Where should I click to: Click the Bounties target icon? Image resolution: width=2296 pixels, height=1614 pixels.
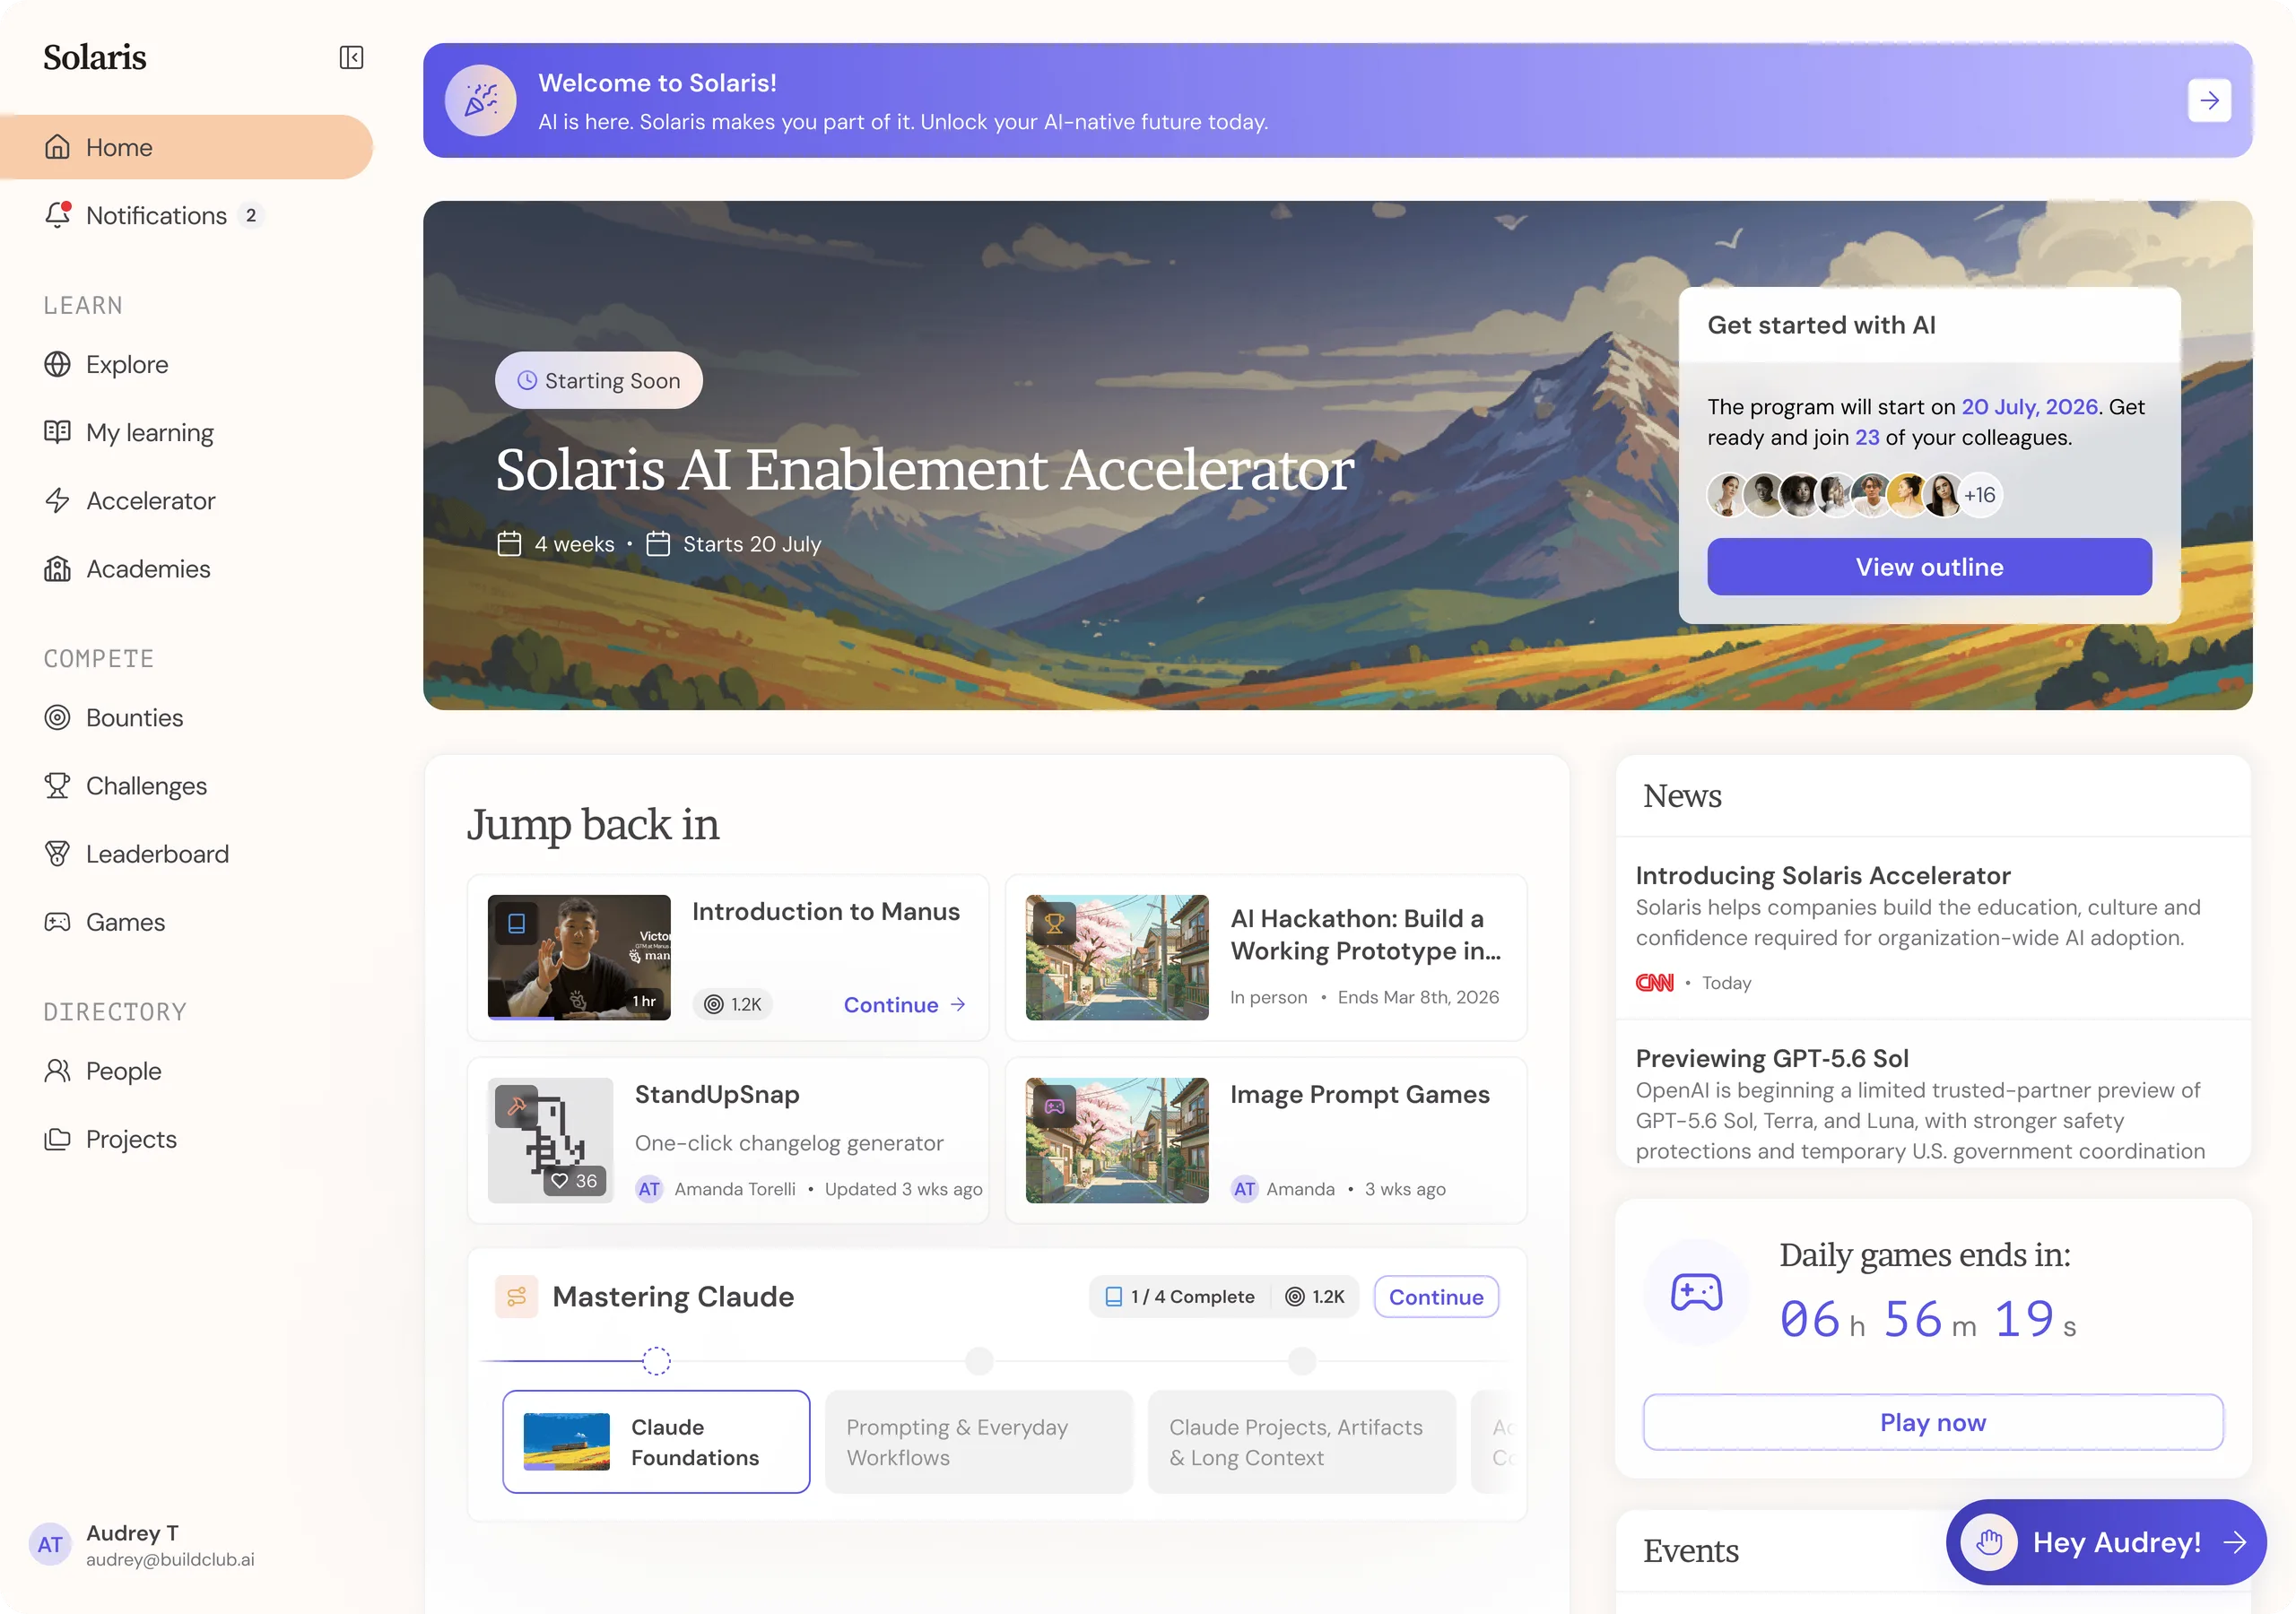tap(57, 717)
